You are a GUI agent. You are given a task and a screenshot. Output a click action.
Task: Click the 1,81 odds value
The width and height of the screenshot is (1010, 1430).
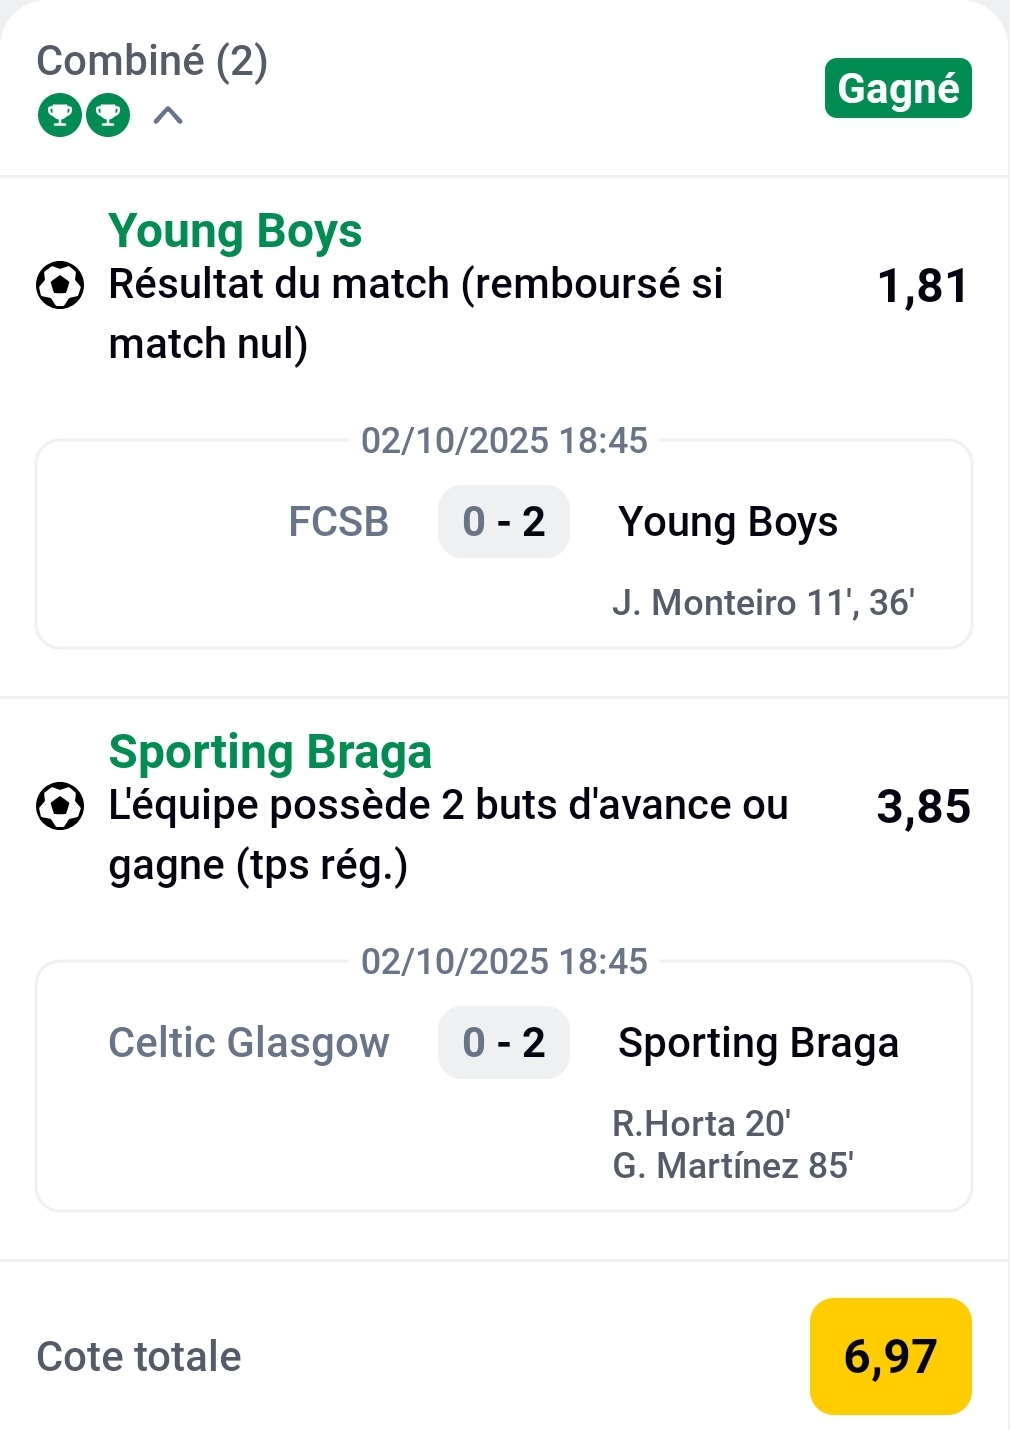point(922,286)
